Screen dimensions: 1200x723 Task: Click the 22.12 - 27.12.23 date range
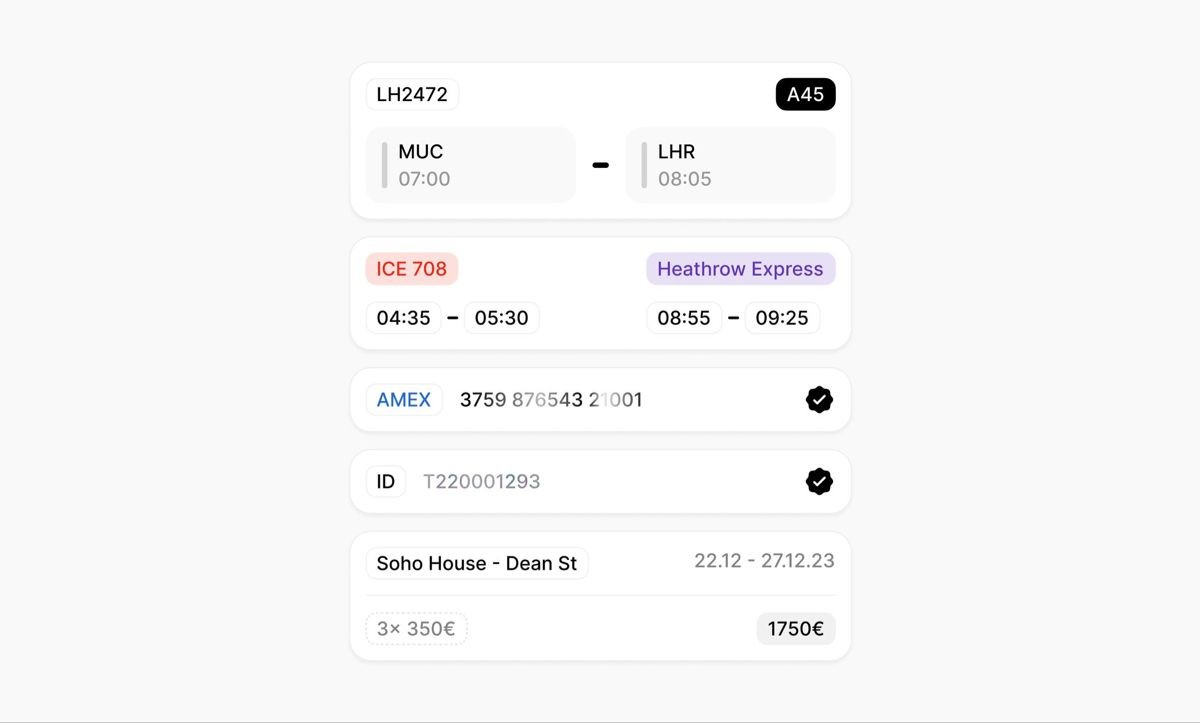tap(764, 561)
